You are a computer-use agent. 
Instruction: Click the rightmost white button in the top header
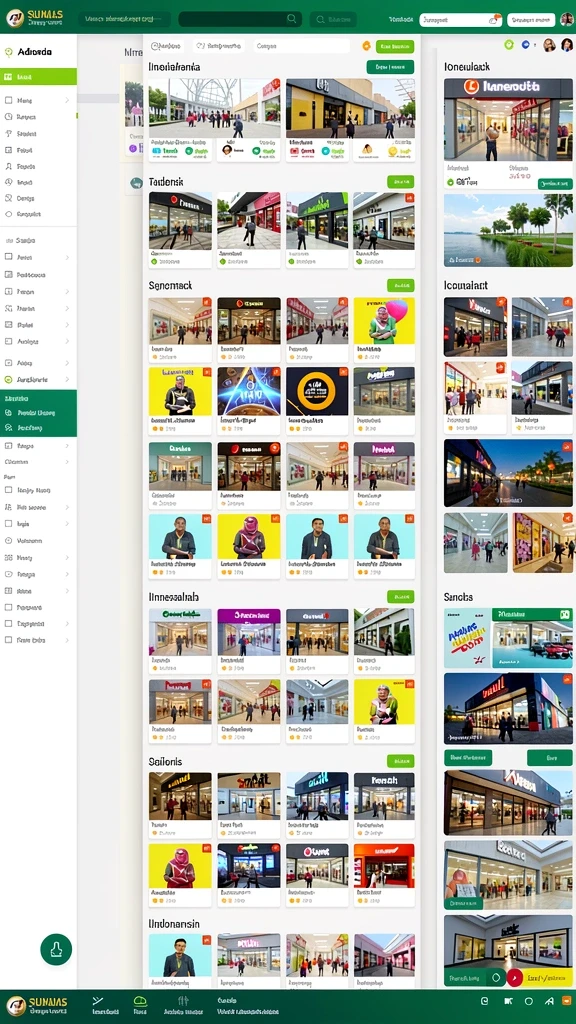tap(531, 20)
